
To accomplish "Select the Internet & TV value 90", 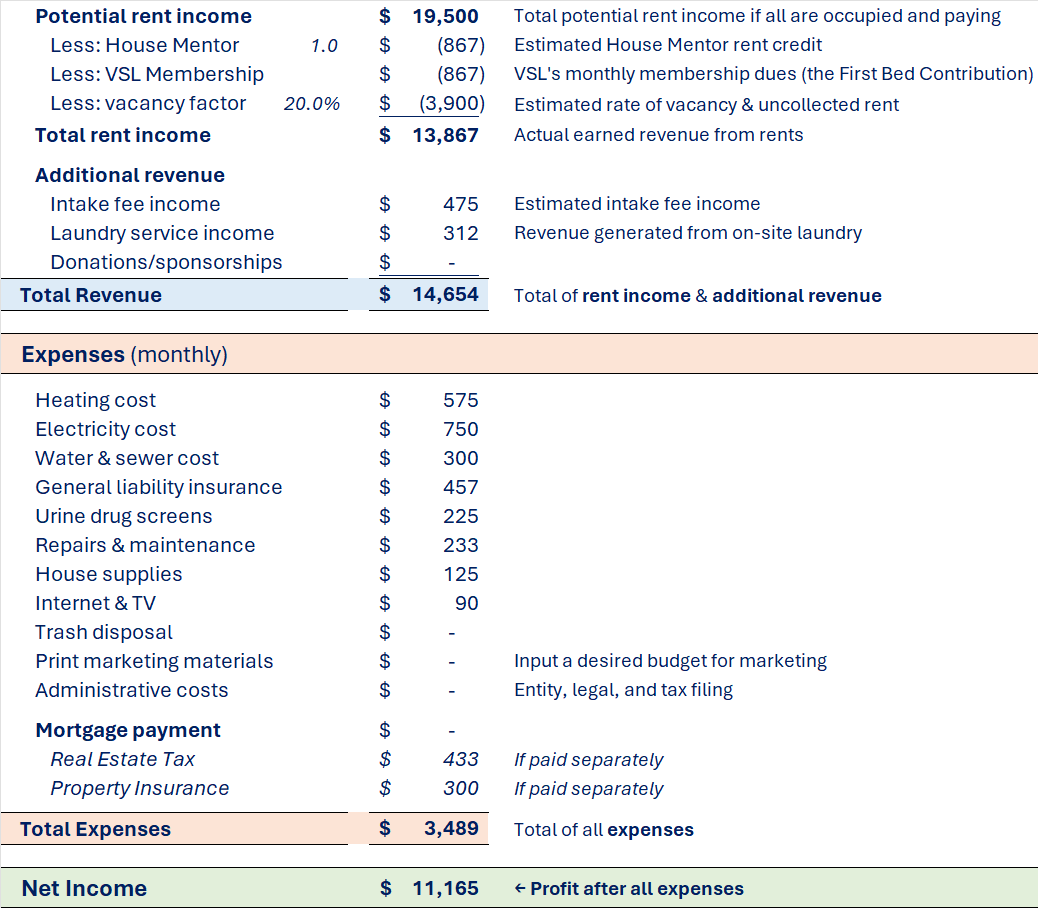I will pos(466,603).
